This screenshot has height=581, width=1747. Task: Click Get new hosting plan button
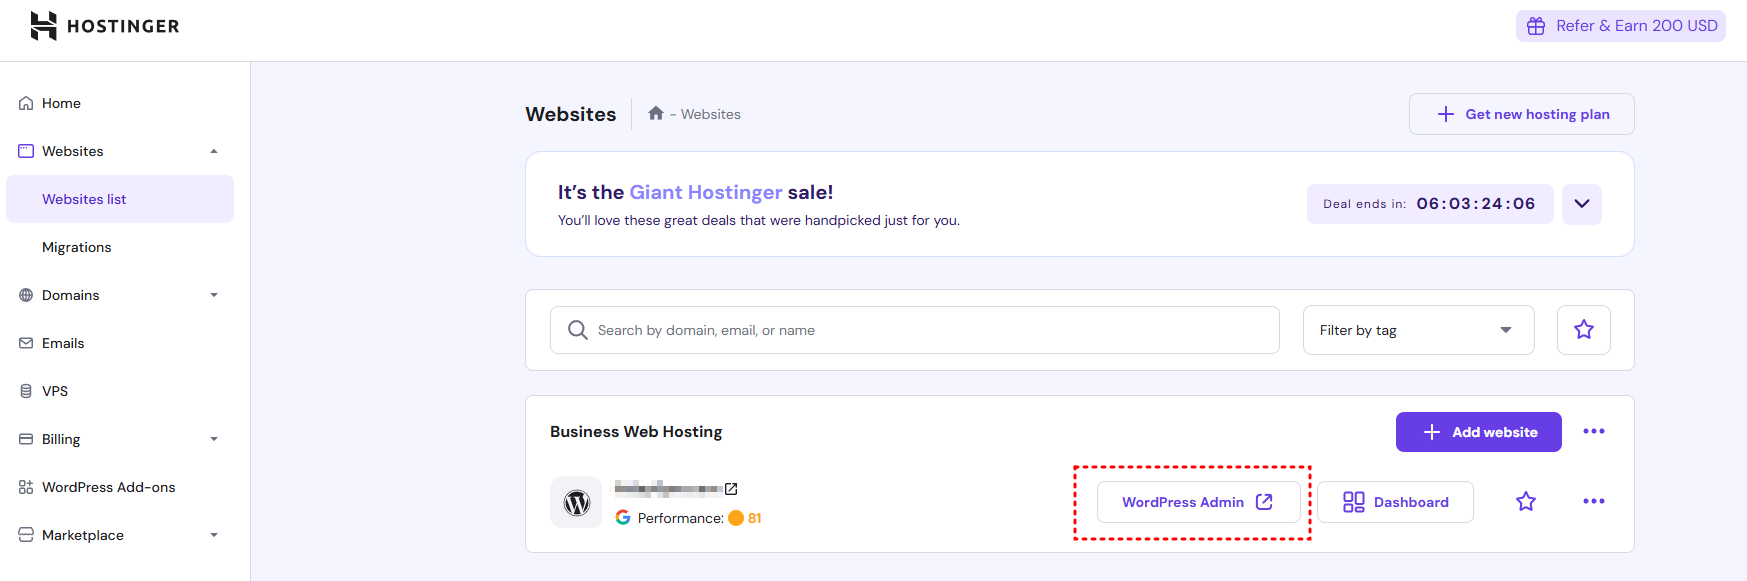[1521, 114]
